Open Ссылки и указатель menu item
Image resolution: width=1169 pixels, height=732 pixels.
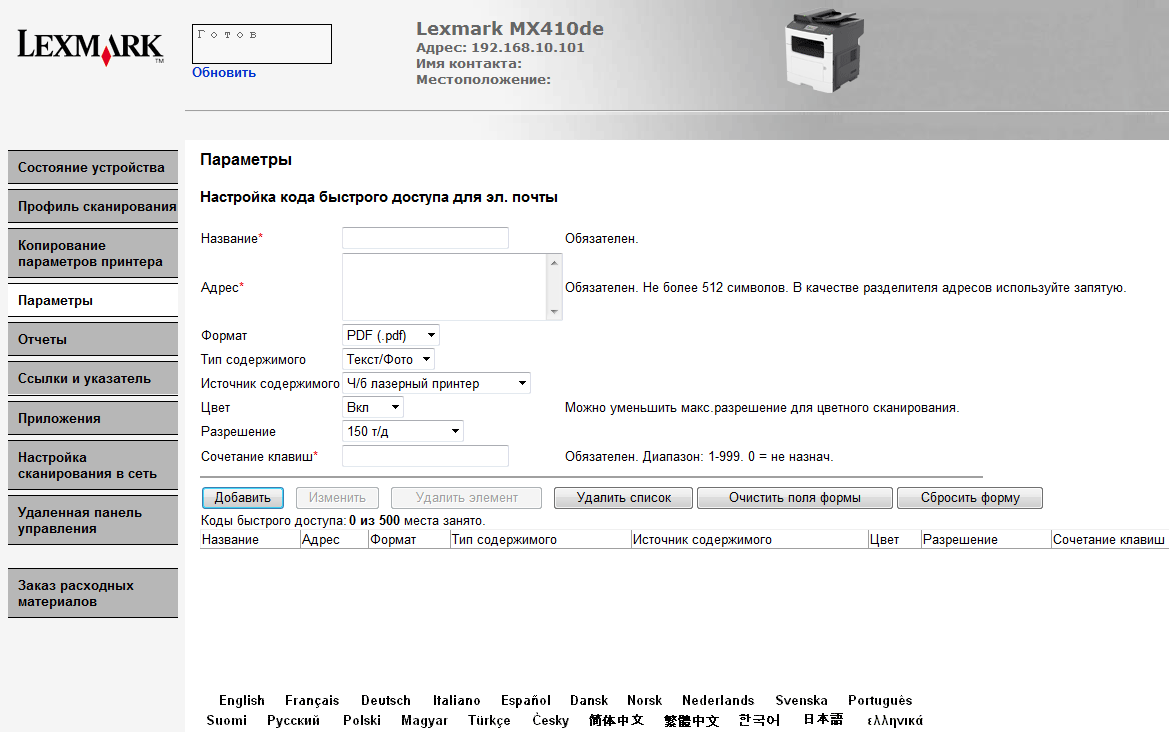tap(92, 379)
